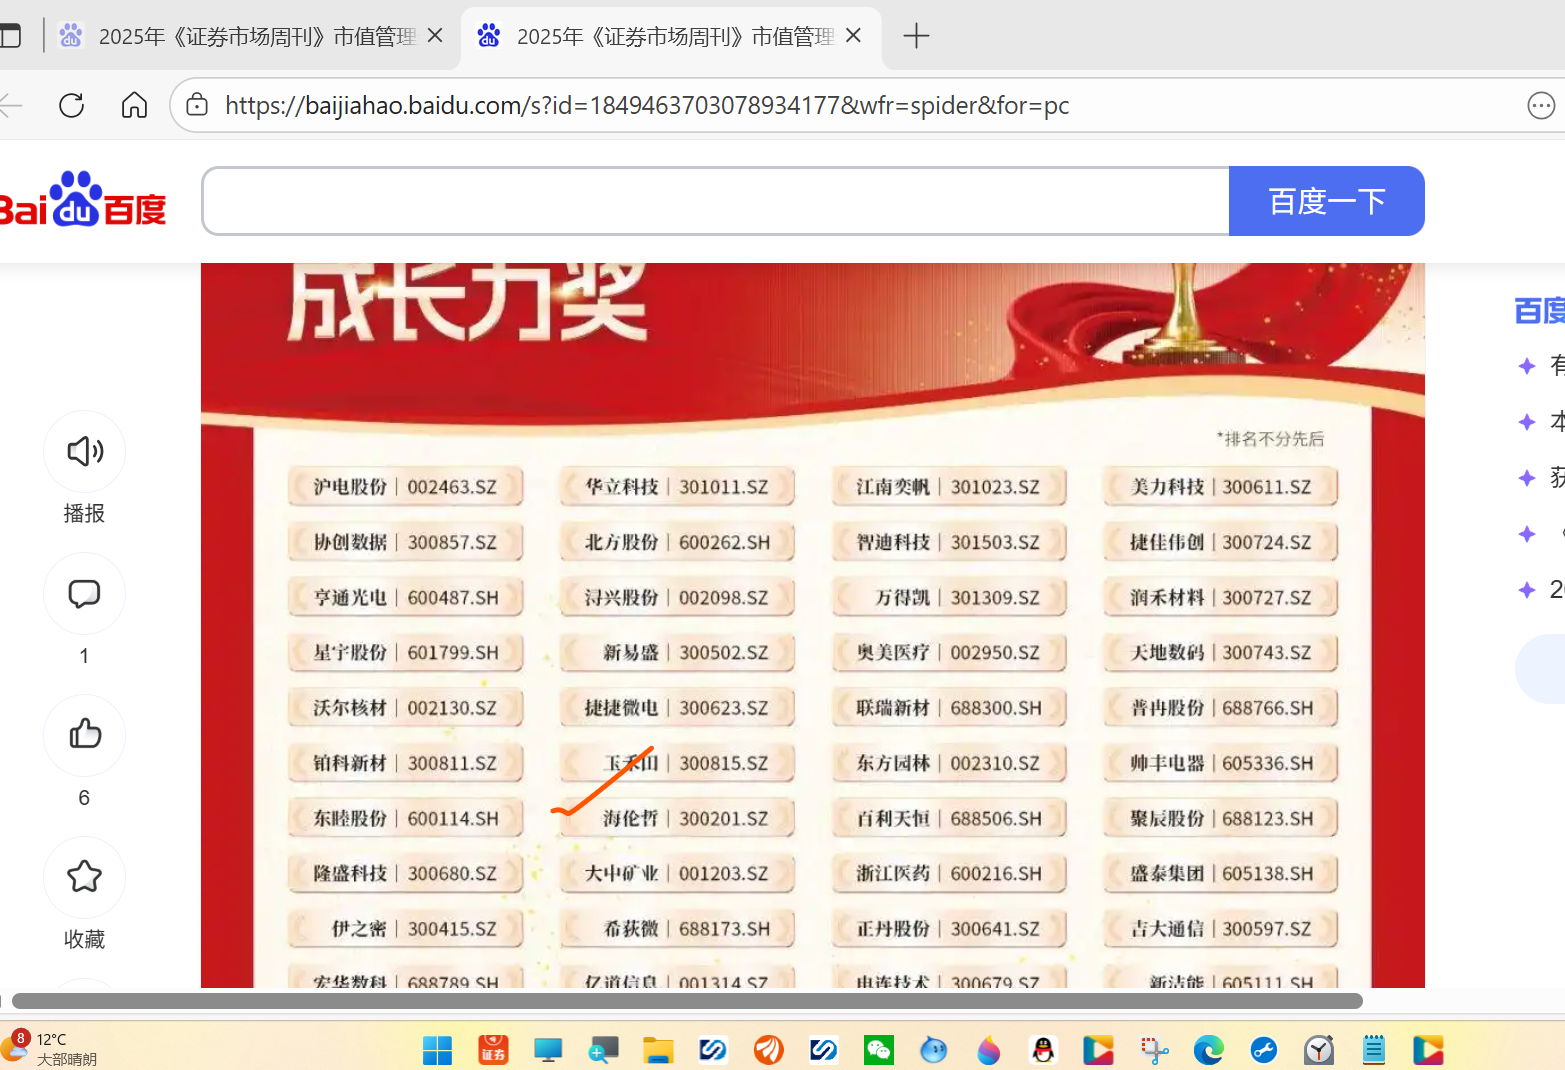The image size is (1565, 1070).
Task: Open the Snipping Tool scissors icon
Action: pyautogui.click(x=1154, y=1050)
